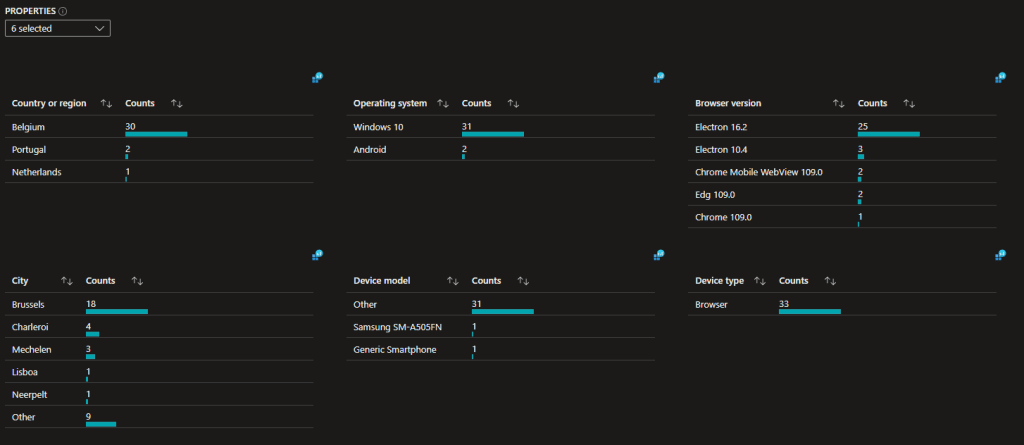Click pin icon above Operating system table
The image size is (1024, 445).
tap(659, 77)
